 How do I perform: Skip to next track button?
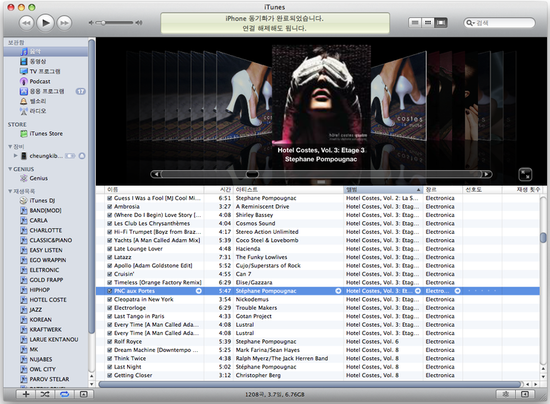[64, 23]
